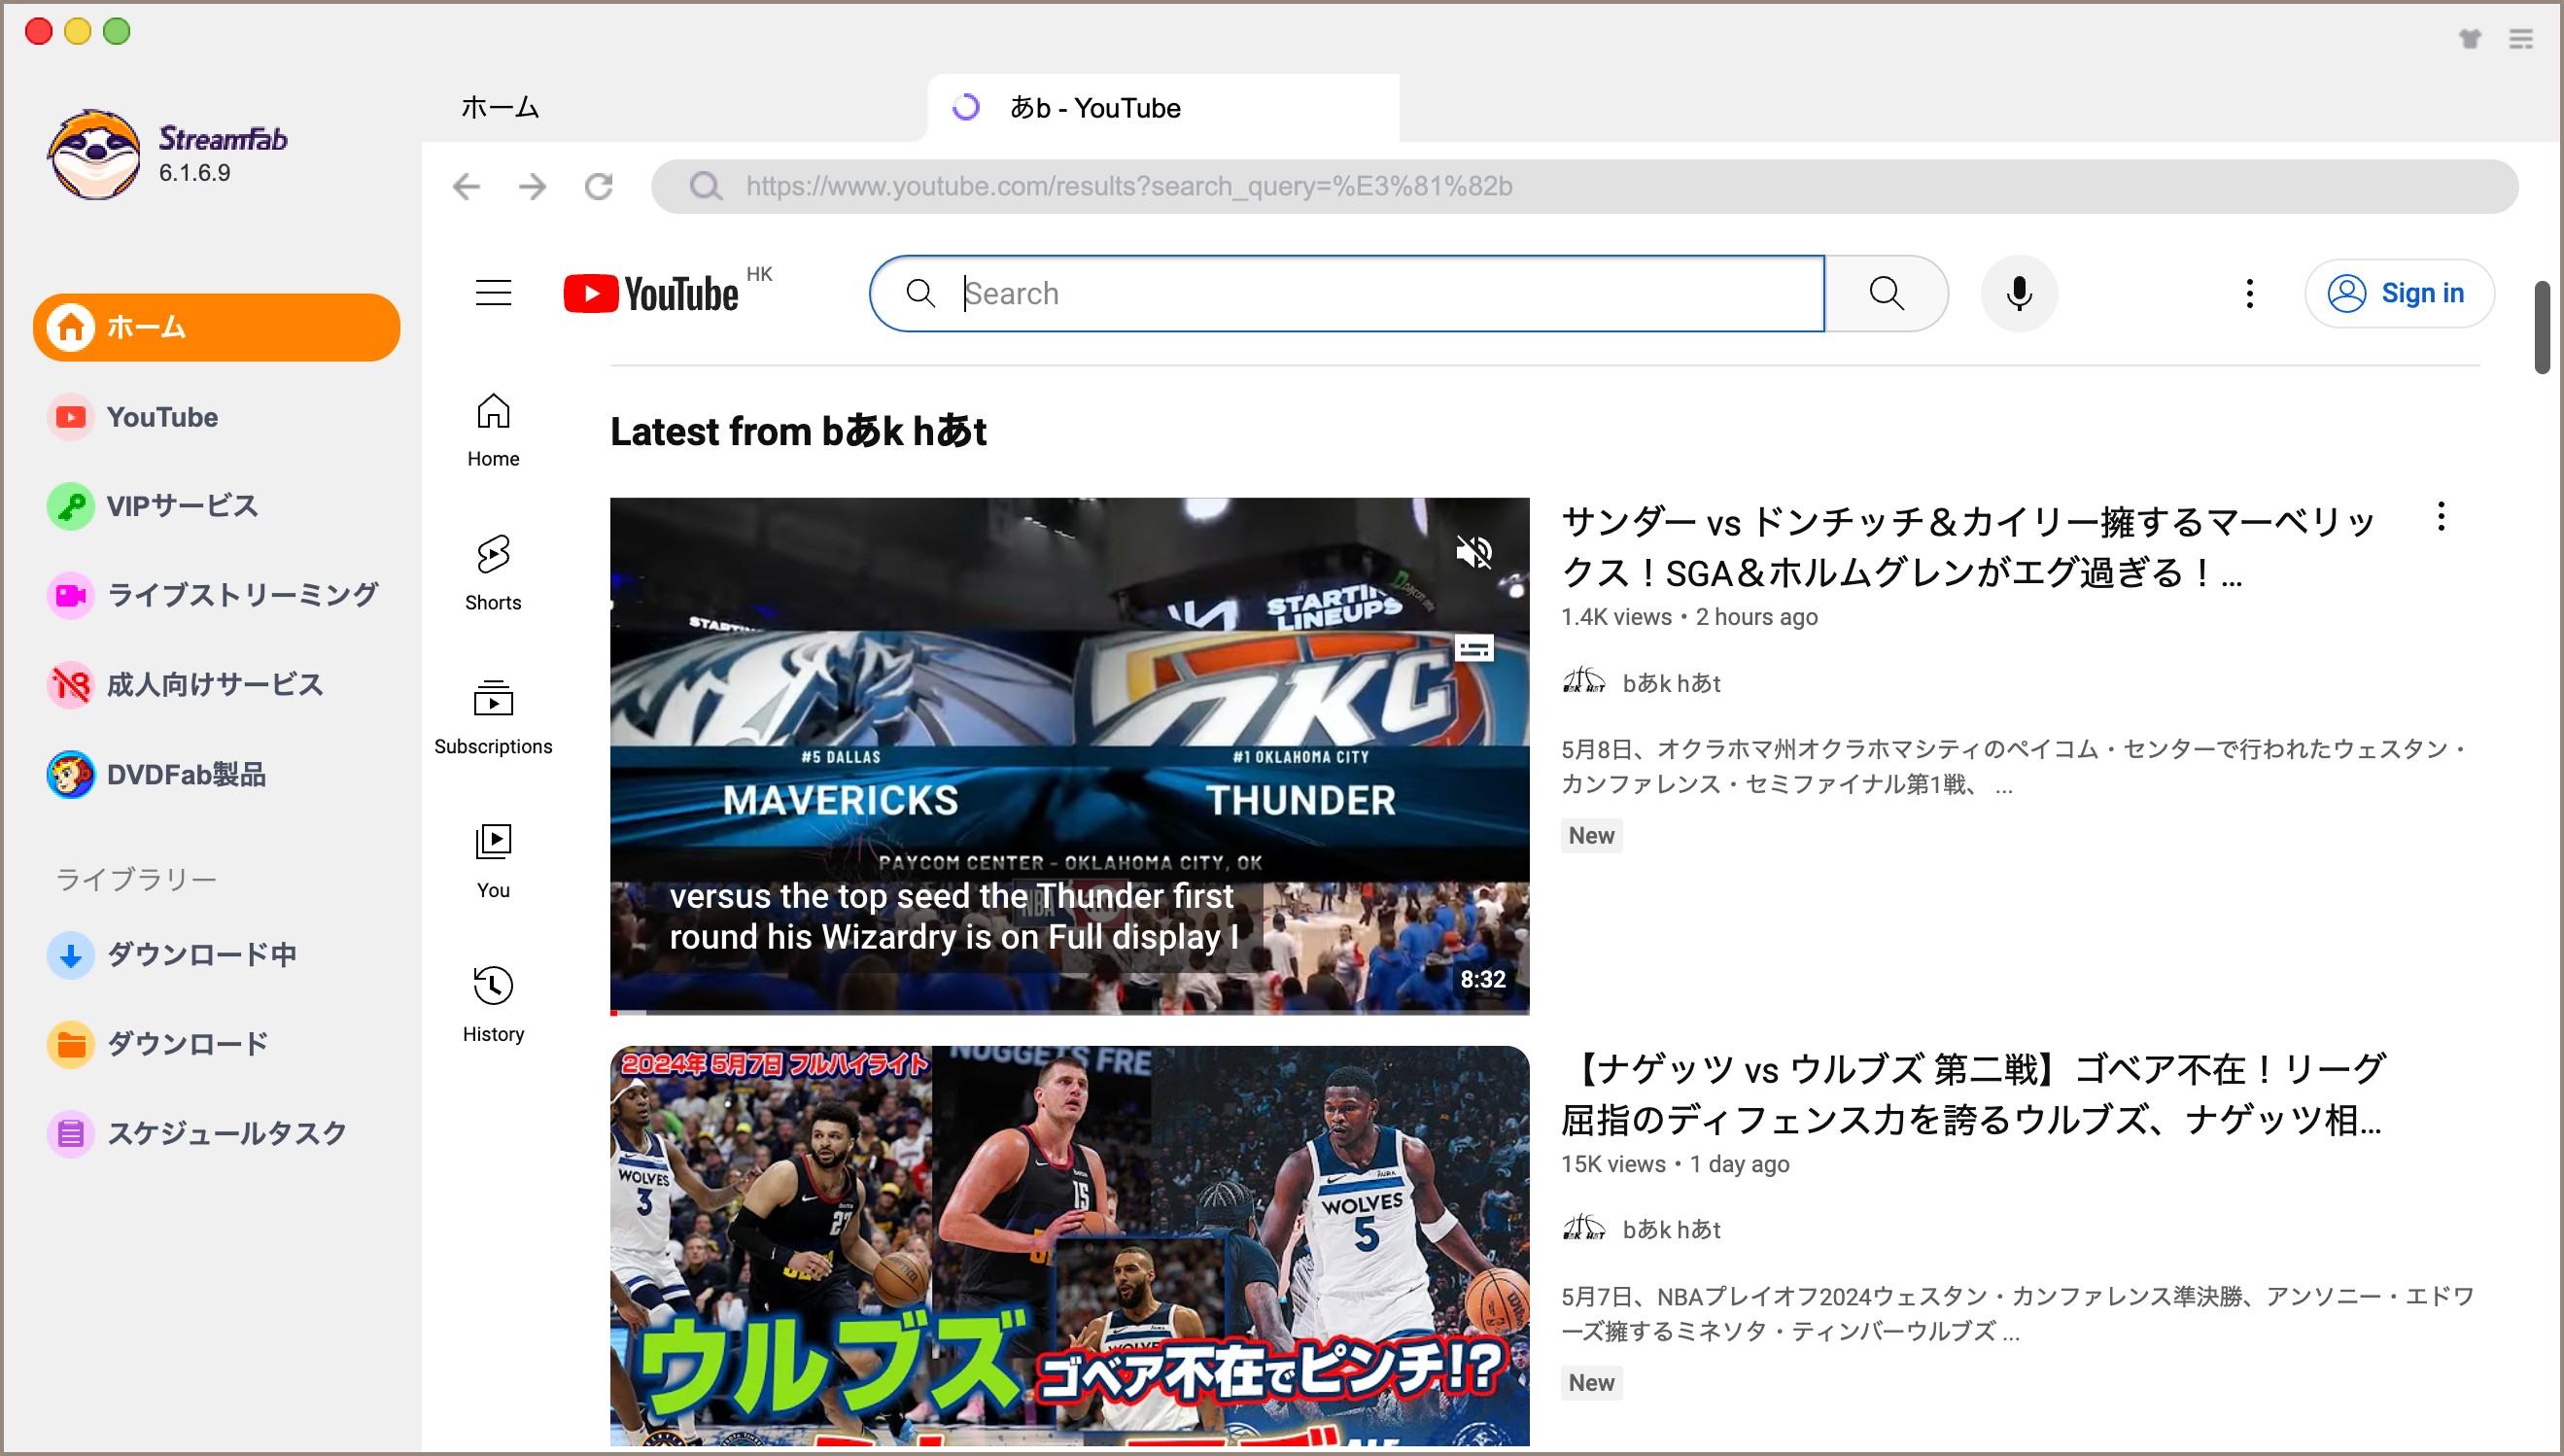This screenshot has height=1456, width=2564.
Task: Go back to previous page
Action: (467, 186)
